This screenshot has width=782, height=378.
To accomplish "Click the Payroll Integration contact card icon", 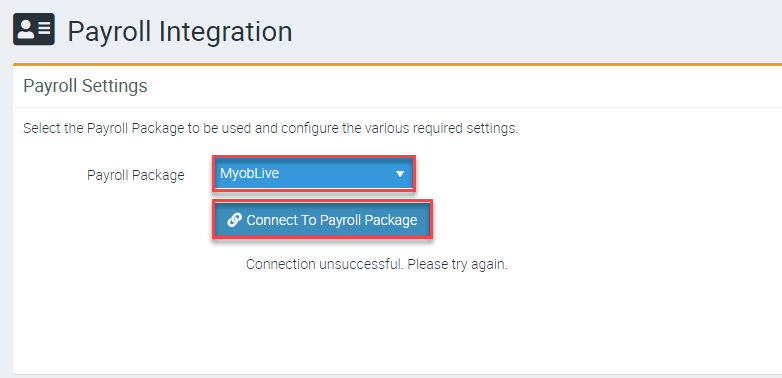I will (x=34, y=29).
